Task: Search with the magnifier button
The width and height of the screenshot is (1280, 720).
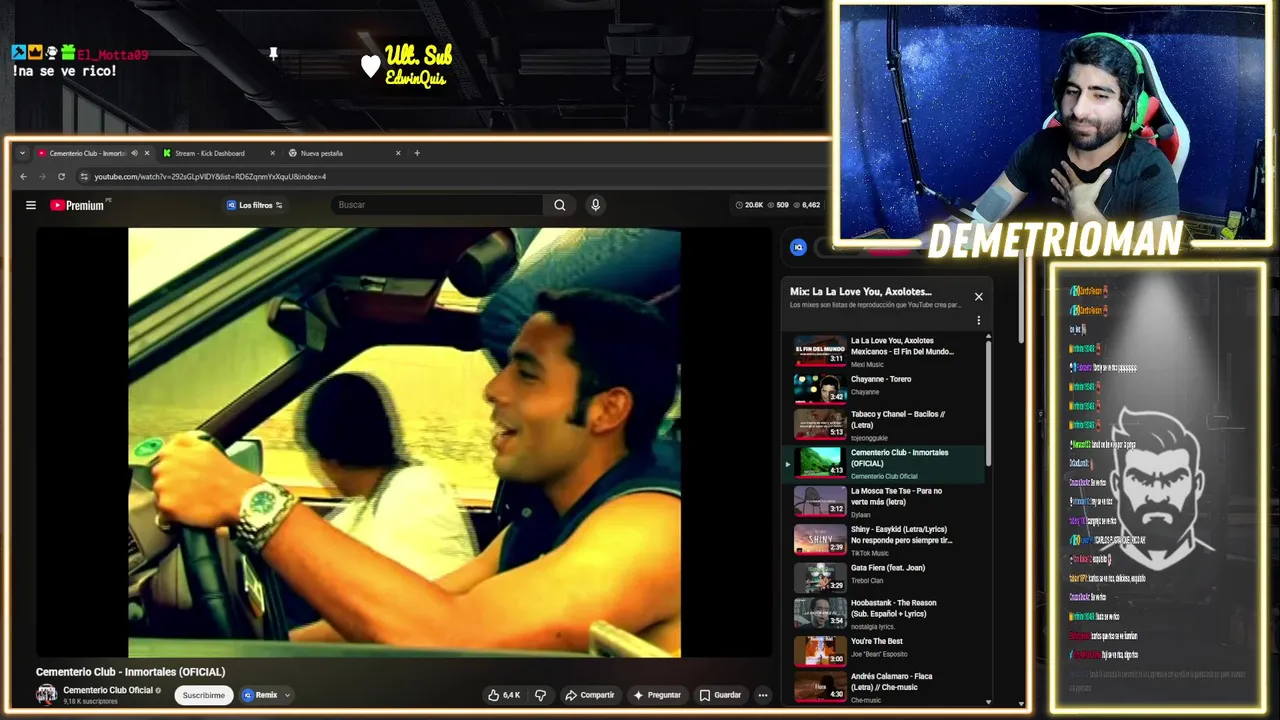Action: 560,205
